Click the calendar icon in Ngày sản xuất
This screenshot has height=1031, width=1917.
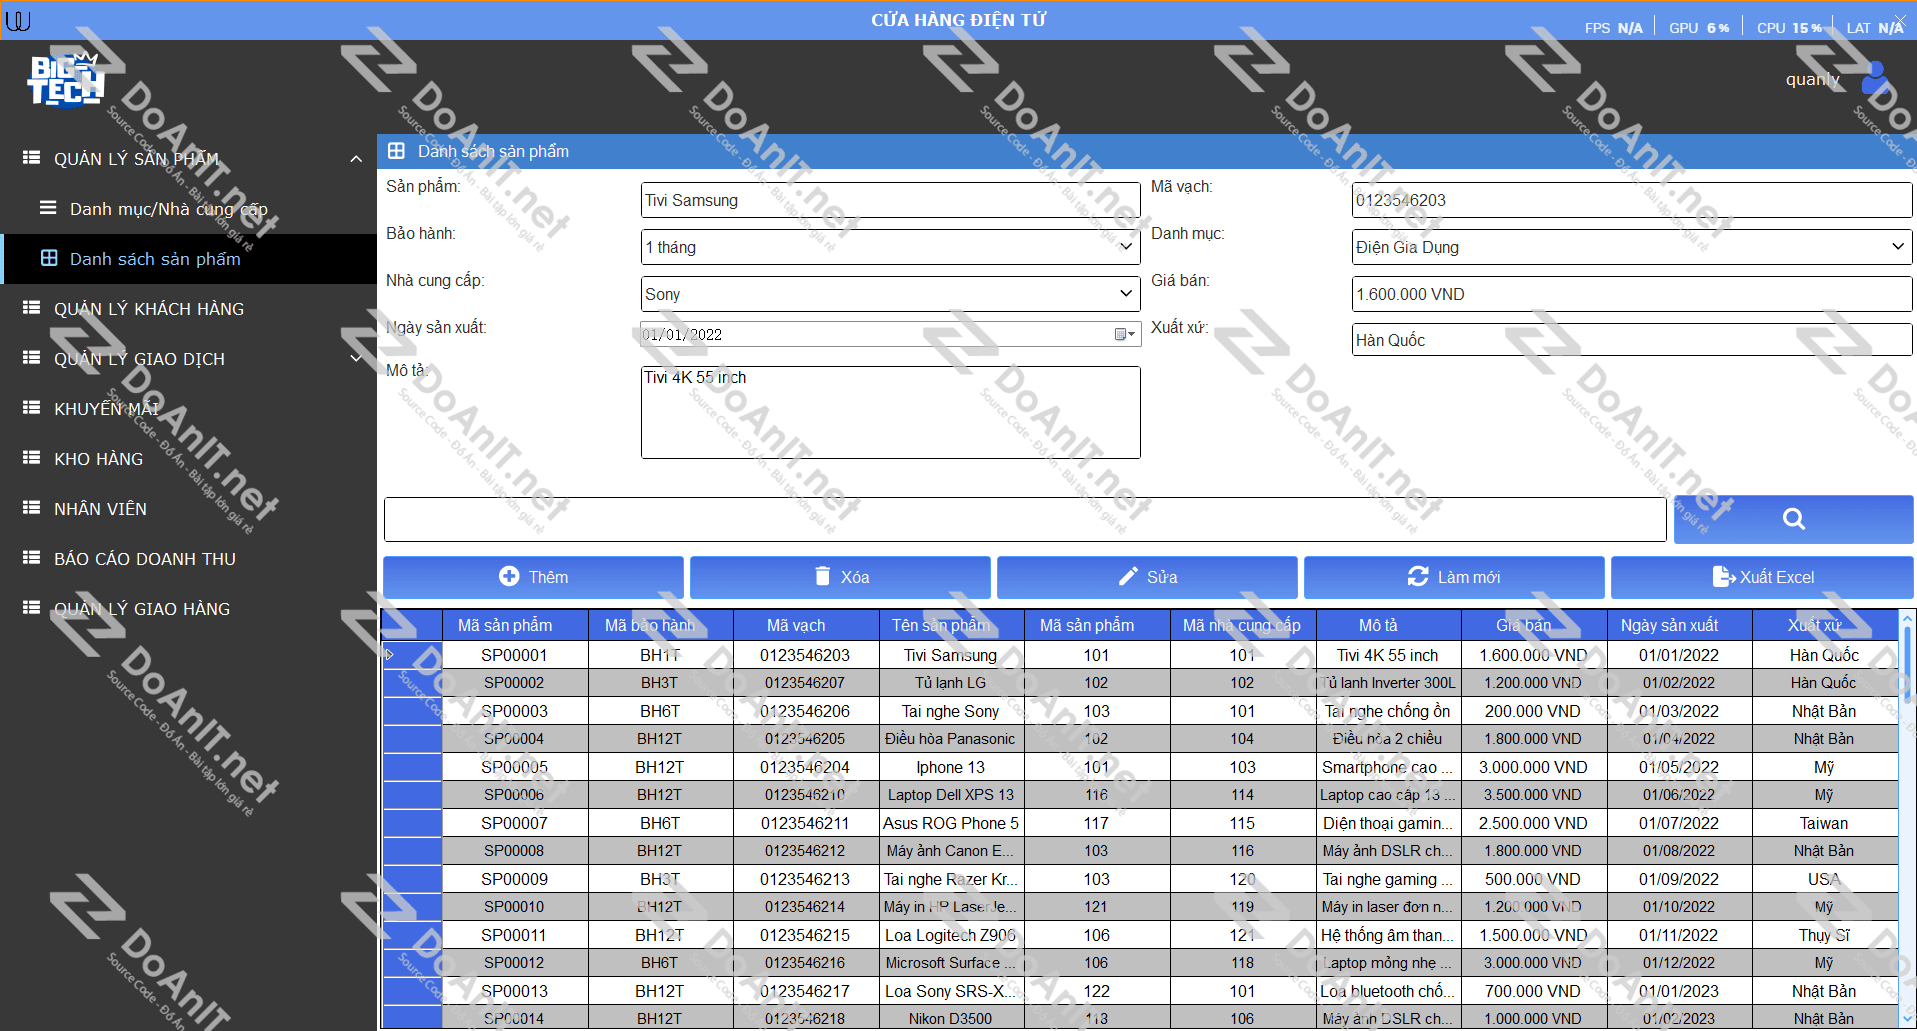1122,334
